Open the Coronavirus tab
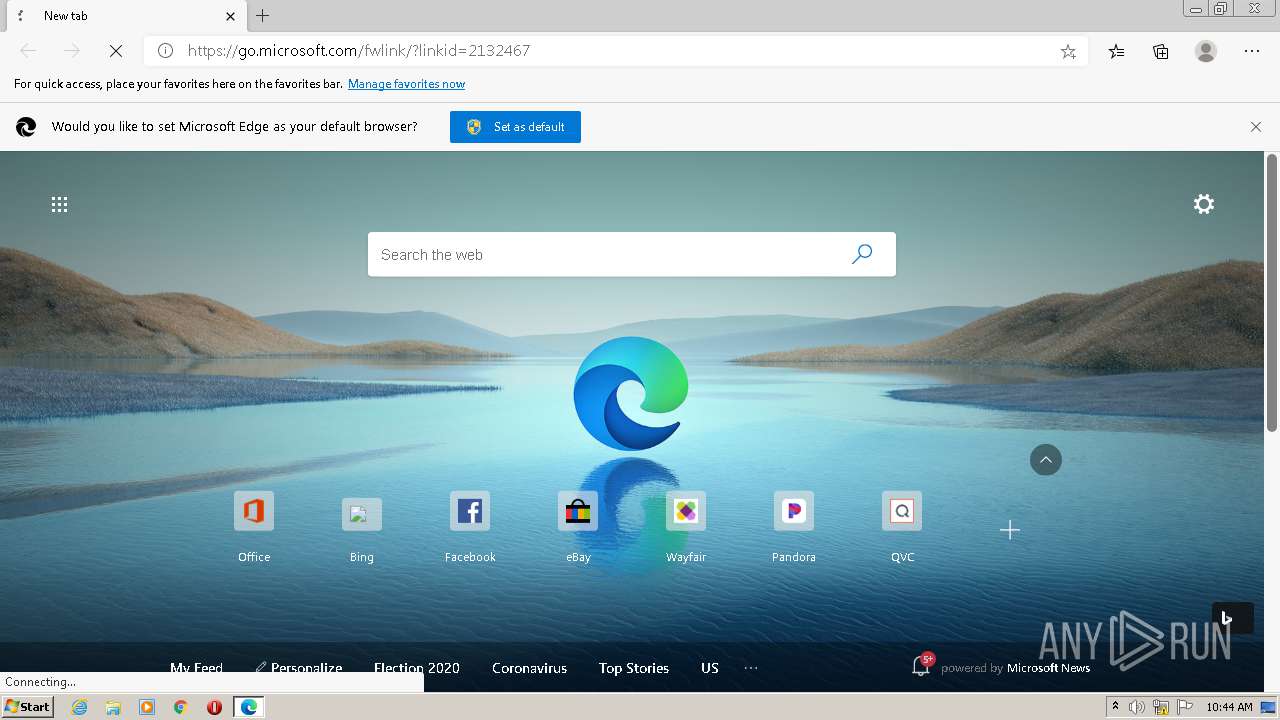This screenshot has width=1280, height=720. point(529,668)
